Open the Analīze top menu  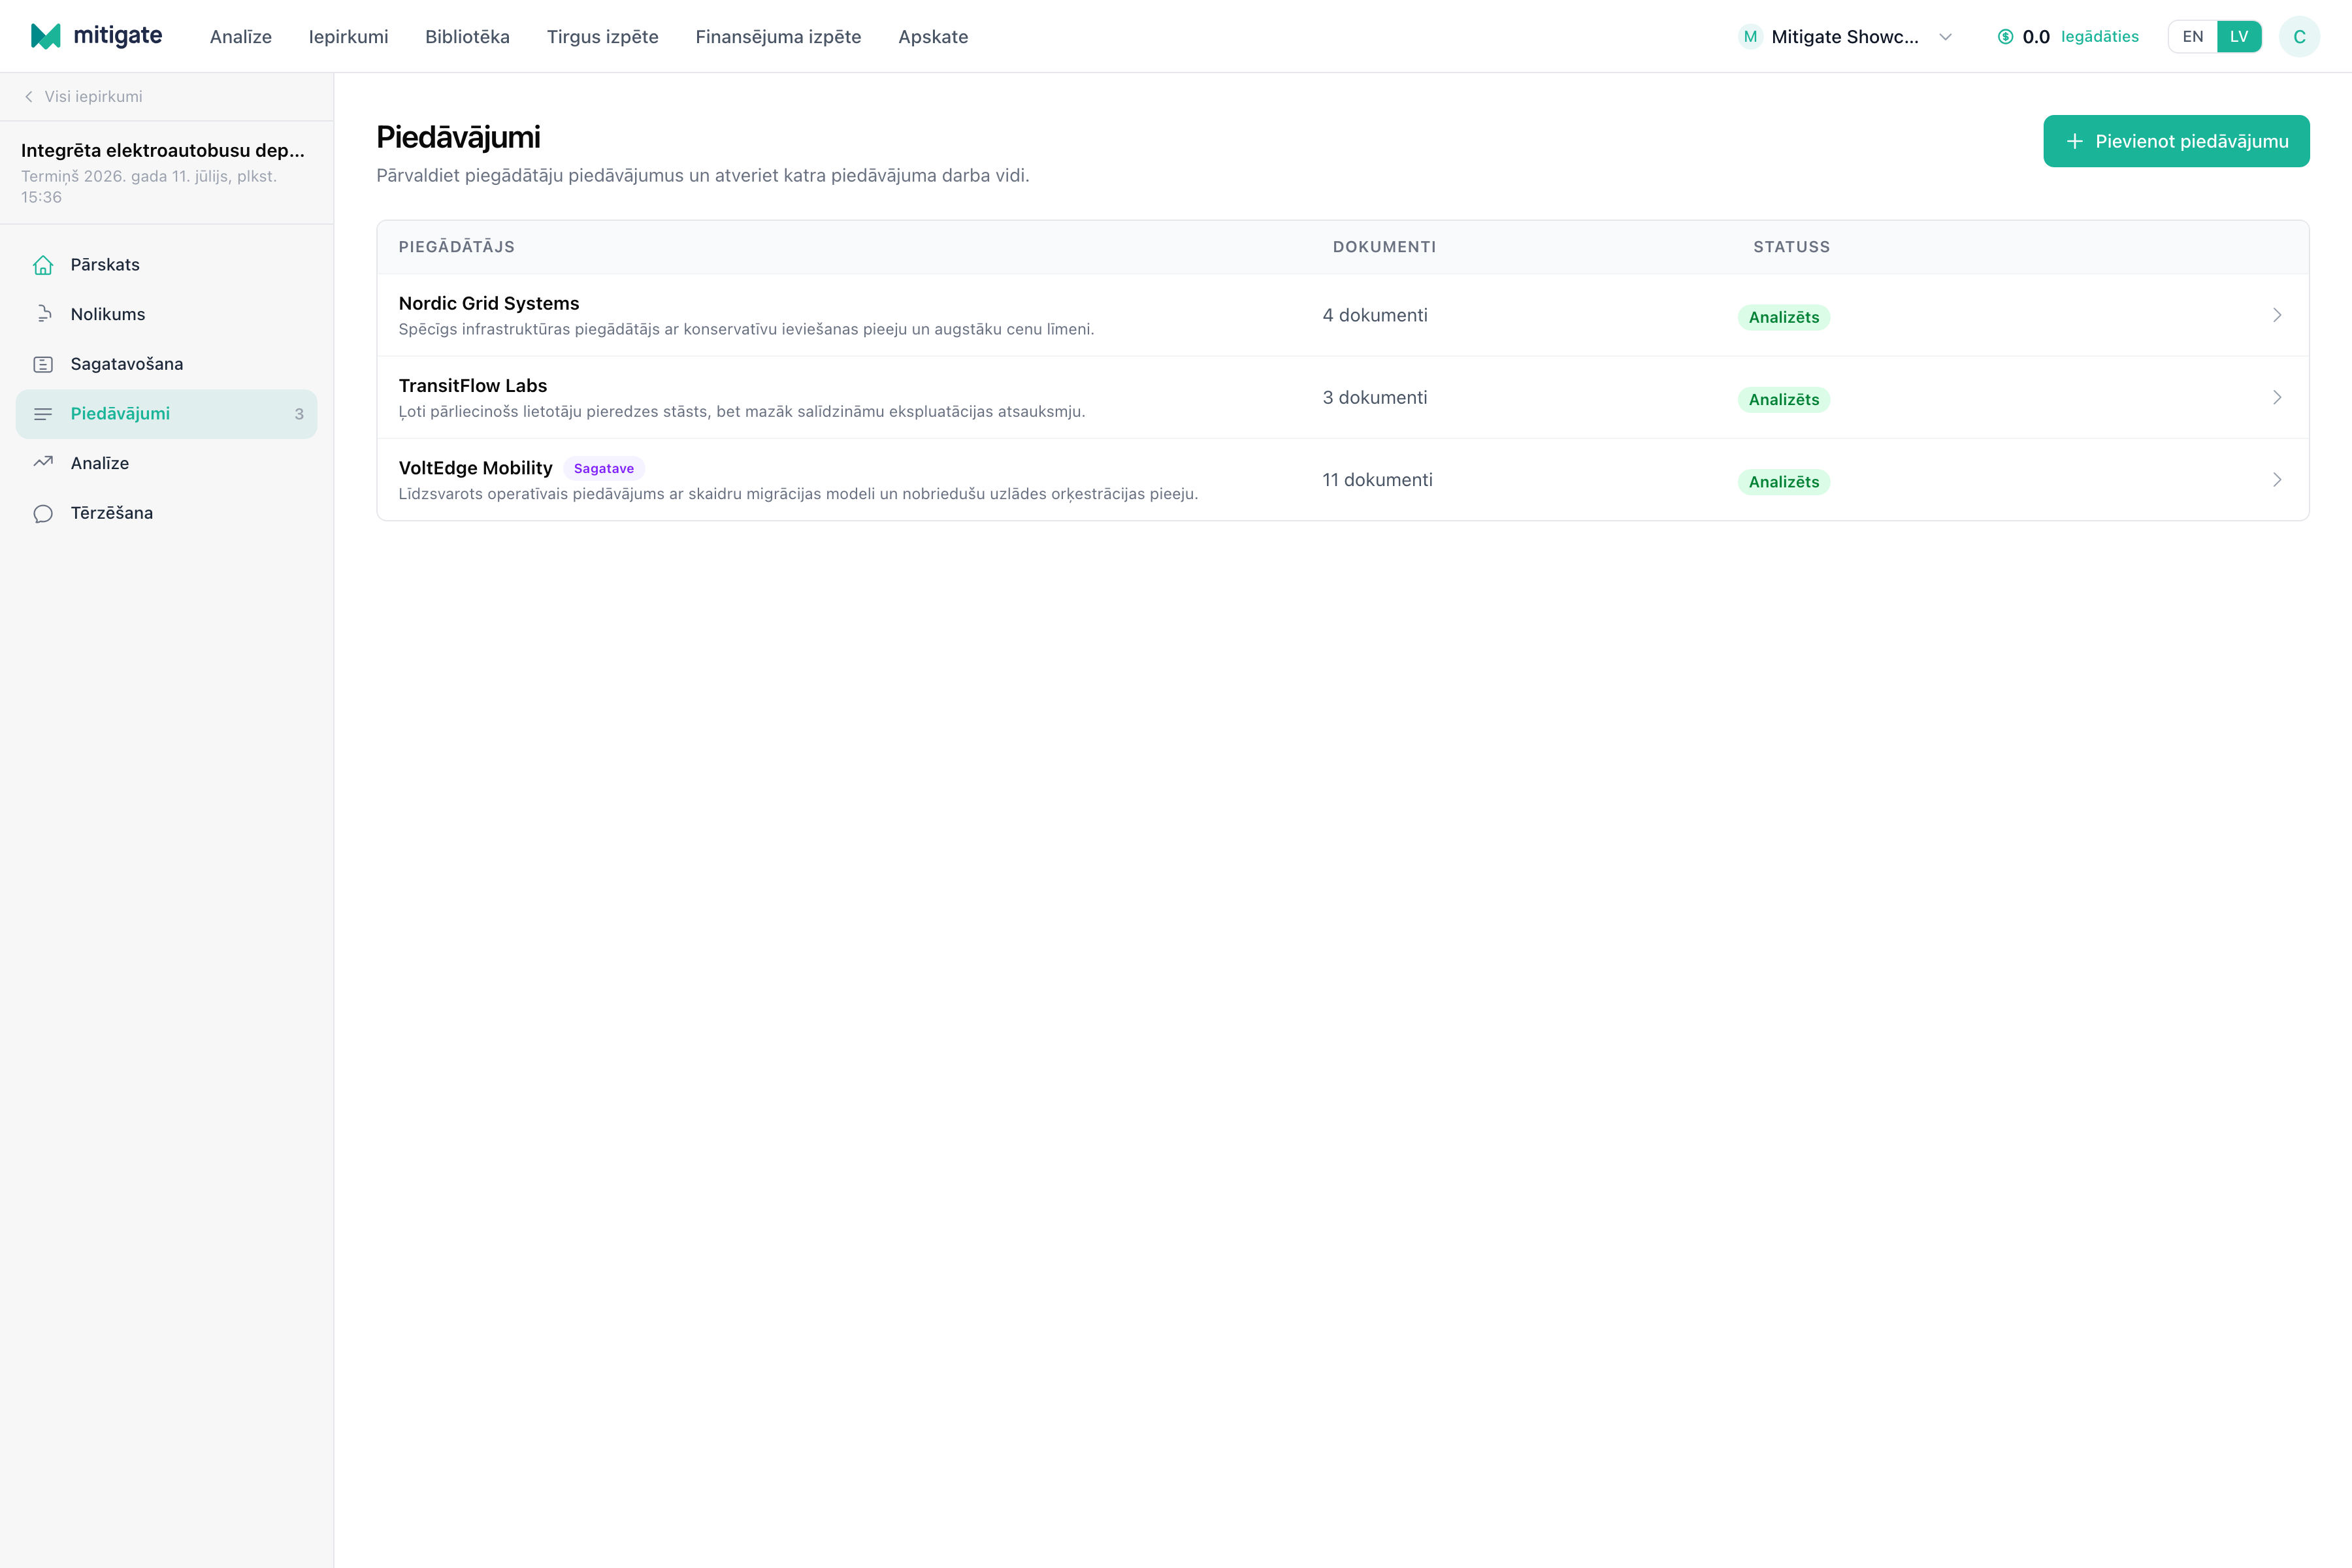pyautogui.click(x=241, y=37)
